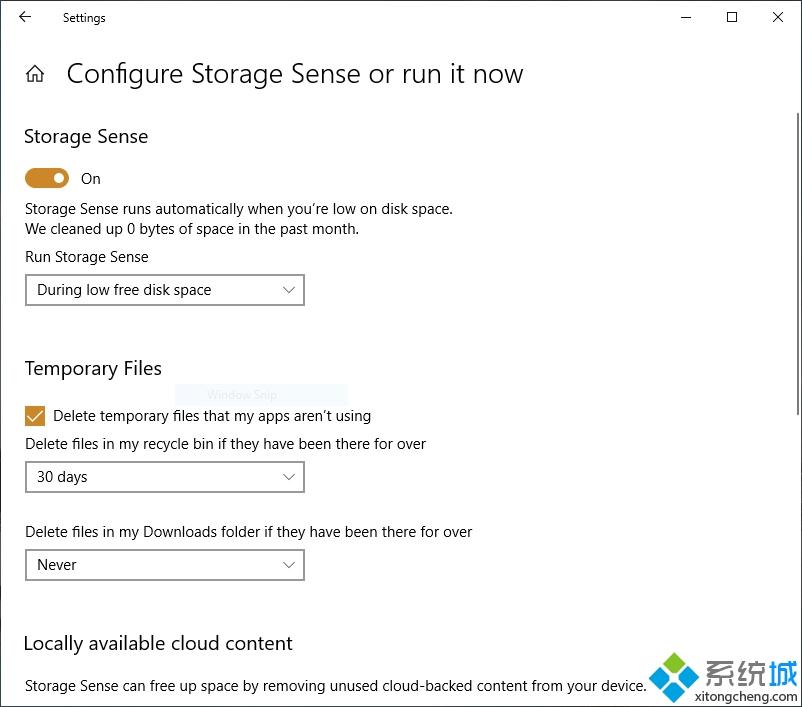
Task: Open the Run Storage Sense dropdown
Action: click(165, 290)
